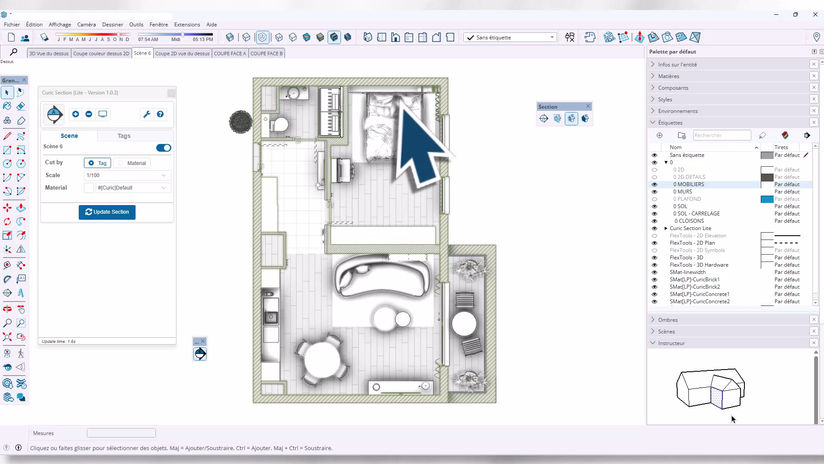
Task: Open tag details arrow icon
Action: coord(807,135)
